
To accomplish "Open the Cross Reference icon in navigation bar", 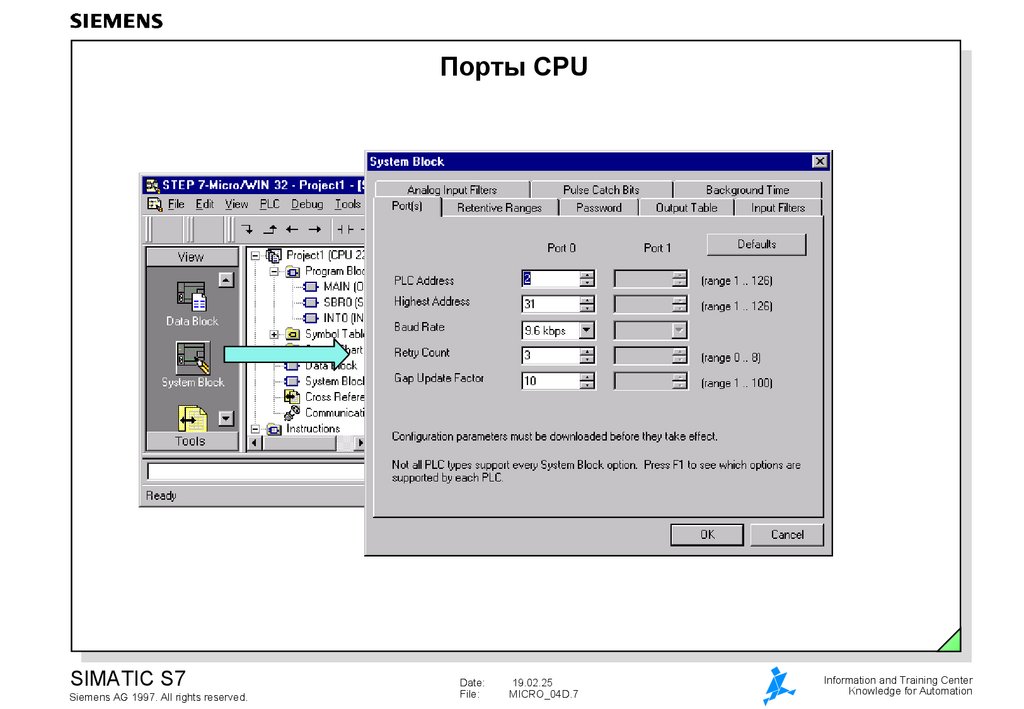I will tap(192, 418).
